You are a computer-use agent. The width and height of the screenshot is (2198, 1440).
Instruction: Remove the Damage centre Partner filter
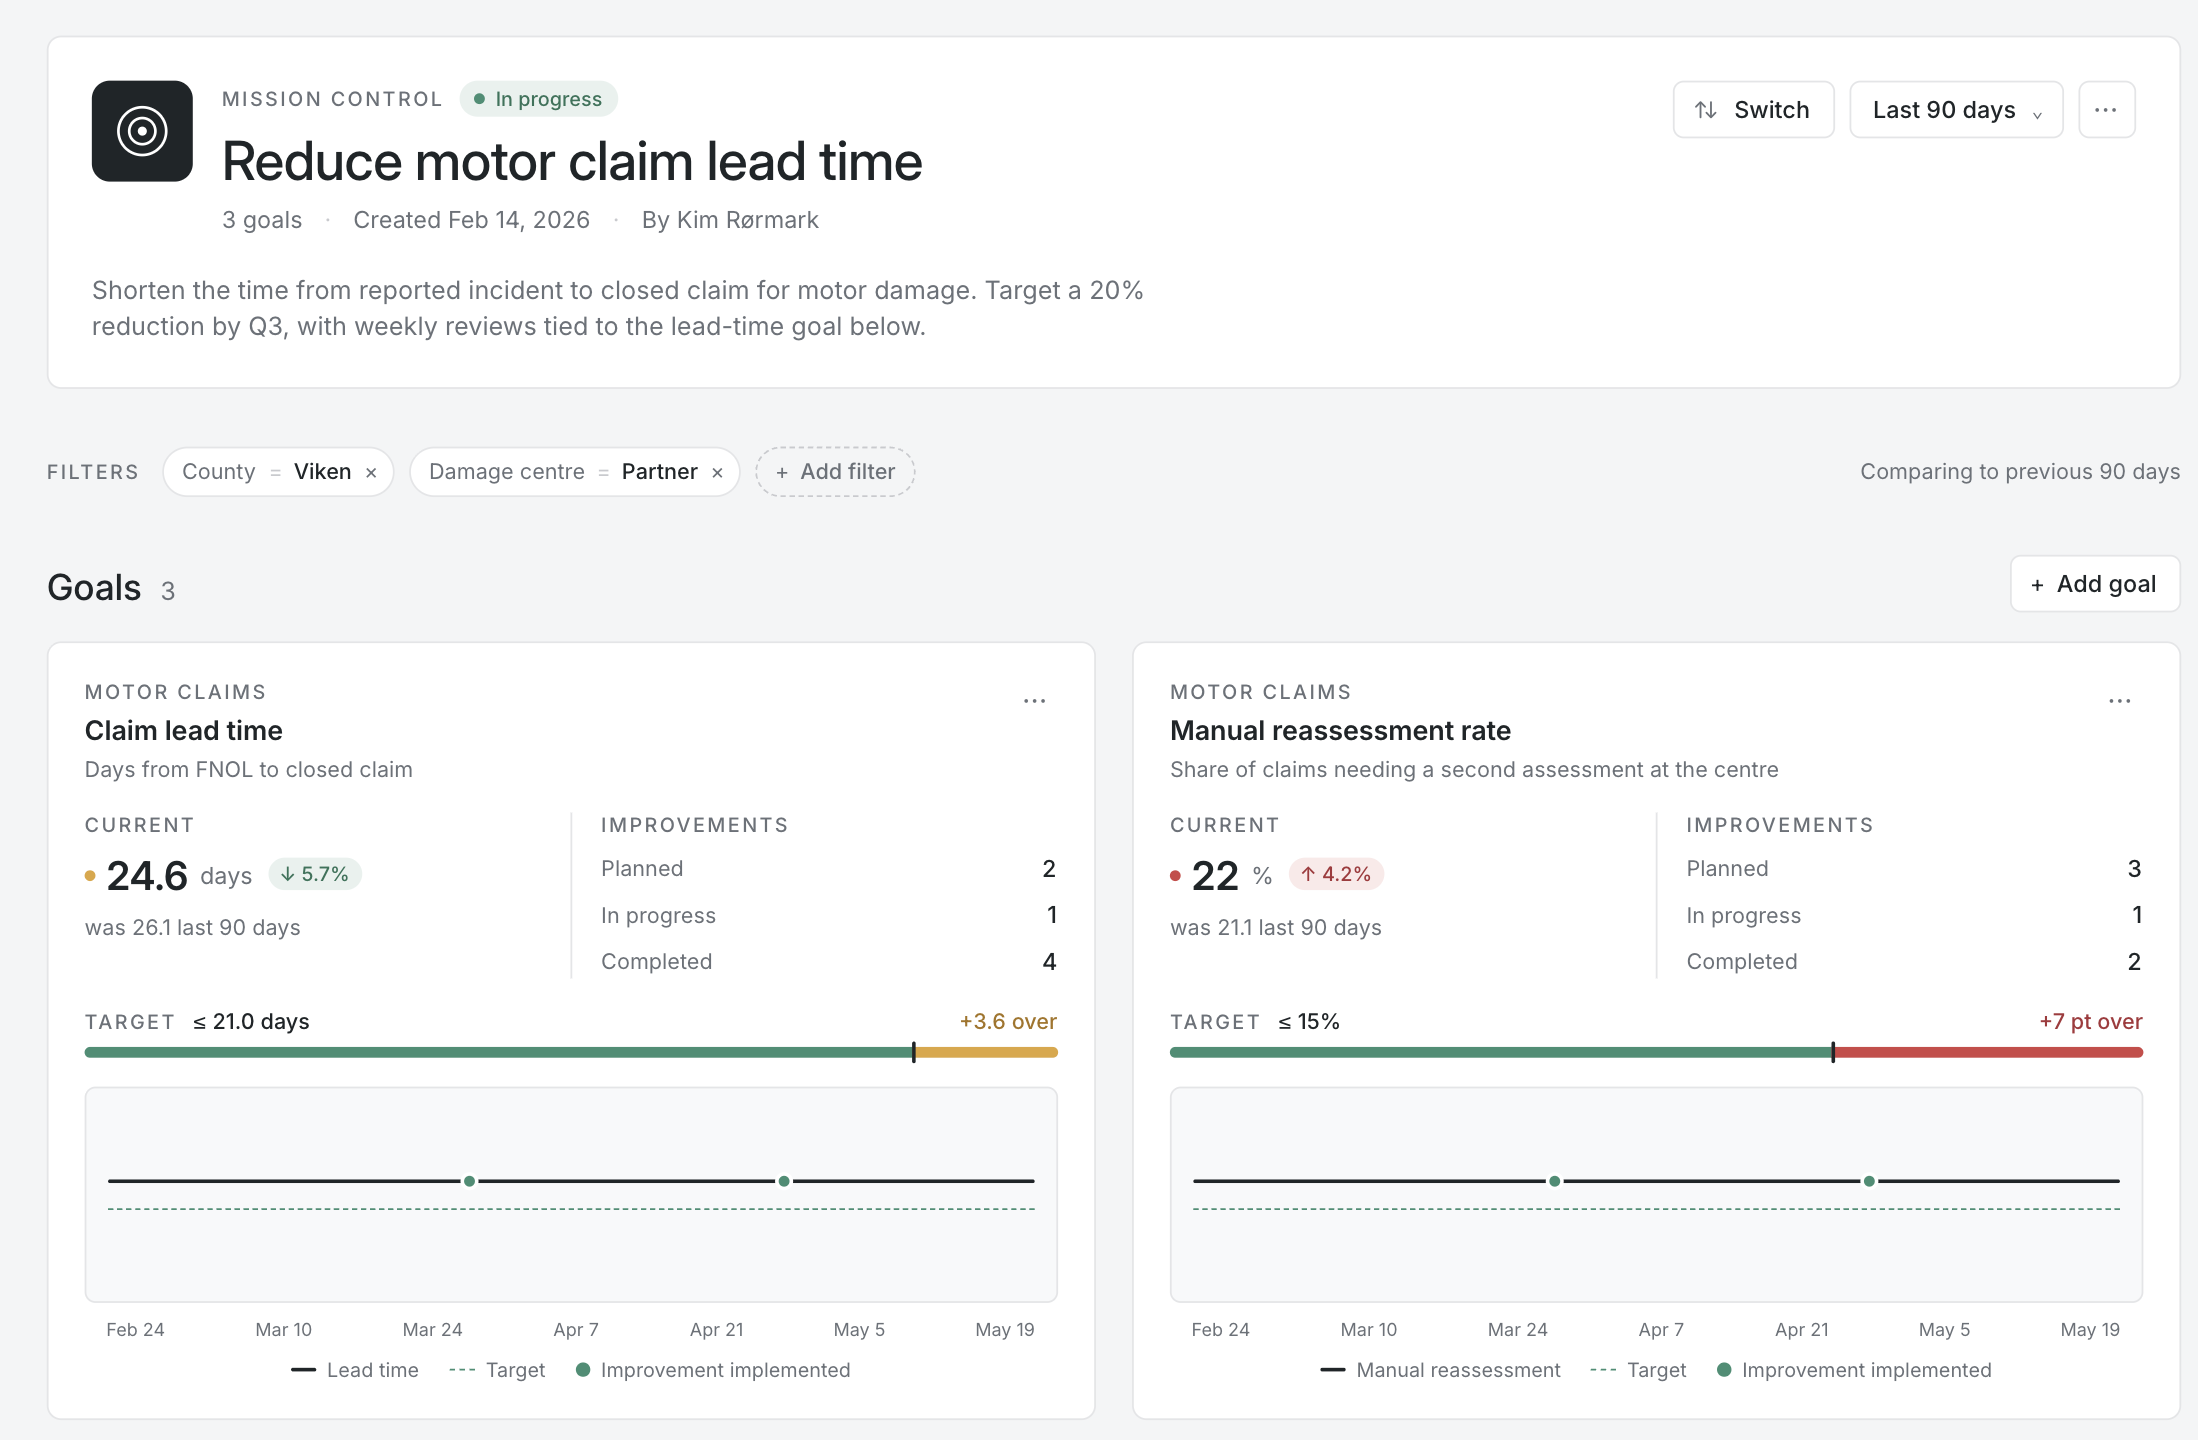pyautogui.click(x=717, y=473)
